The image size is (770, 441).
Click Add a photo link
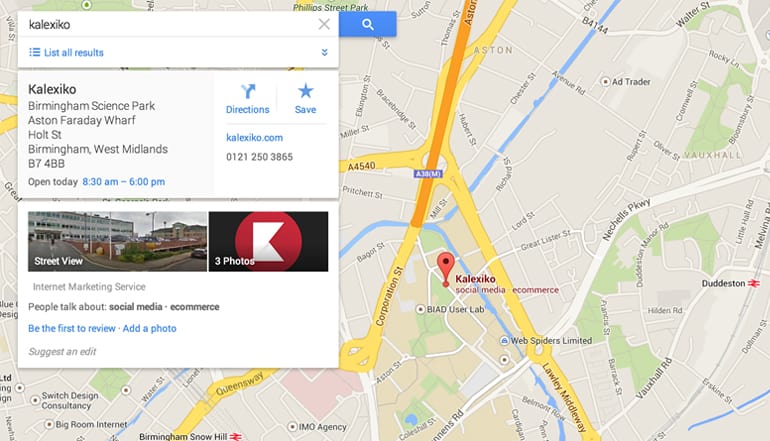click(x=149, y=328)
